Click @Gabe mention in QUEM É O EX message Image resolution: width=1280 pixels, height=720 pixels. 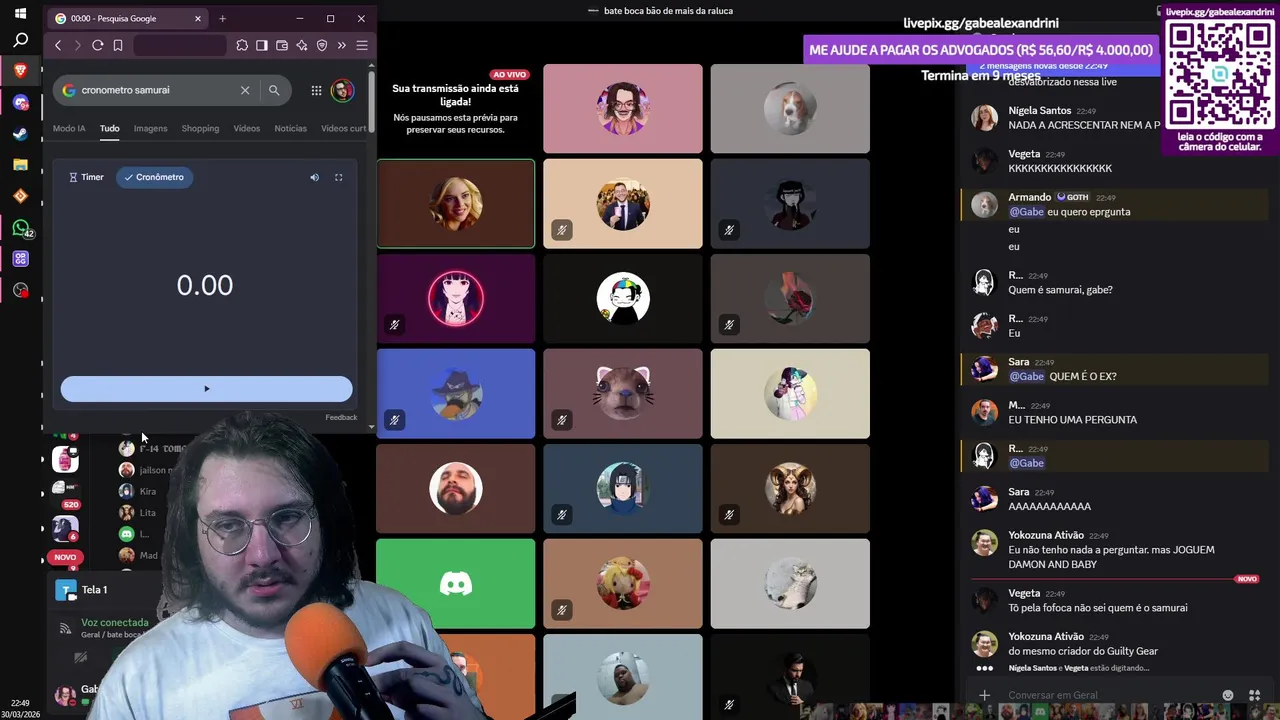[x=1026, y=376]
